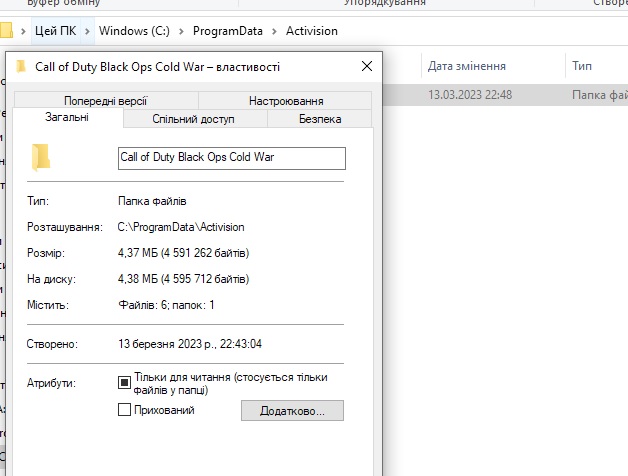Click the type value Папка файлів
Image resolution: width=628 pixels, height=476 pixels.
click(x=152, y=201)
